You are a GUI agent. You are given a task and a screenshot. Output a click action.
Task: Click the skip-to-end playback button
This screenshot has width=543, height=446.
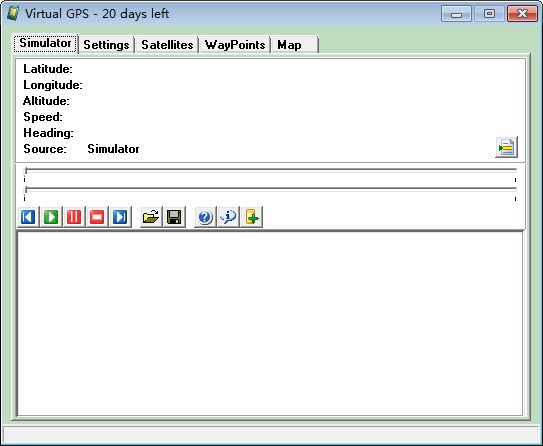tap(120, 217)
